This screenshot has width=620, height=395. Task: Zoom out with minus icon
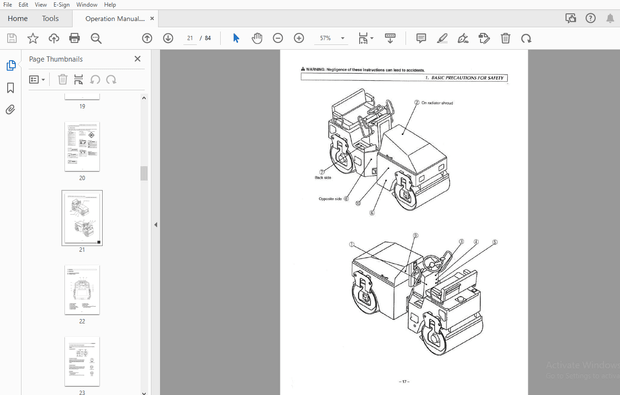point(278,38)
